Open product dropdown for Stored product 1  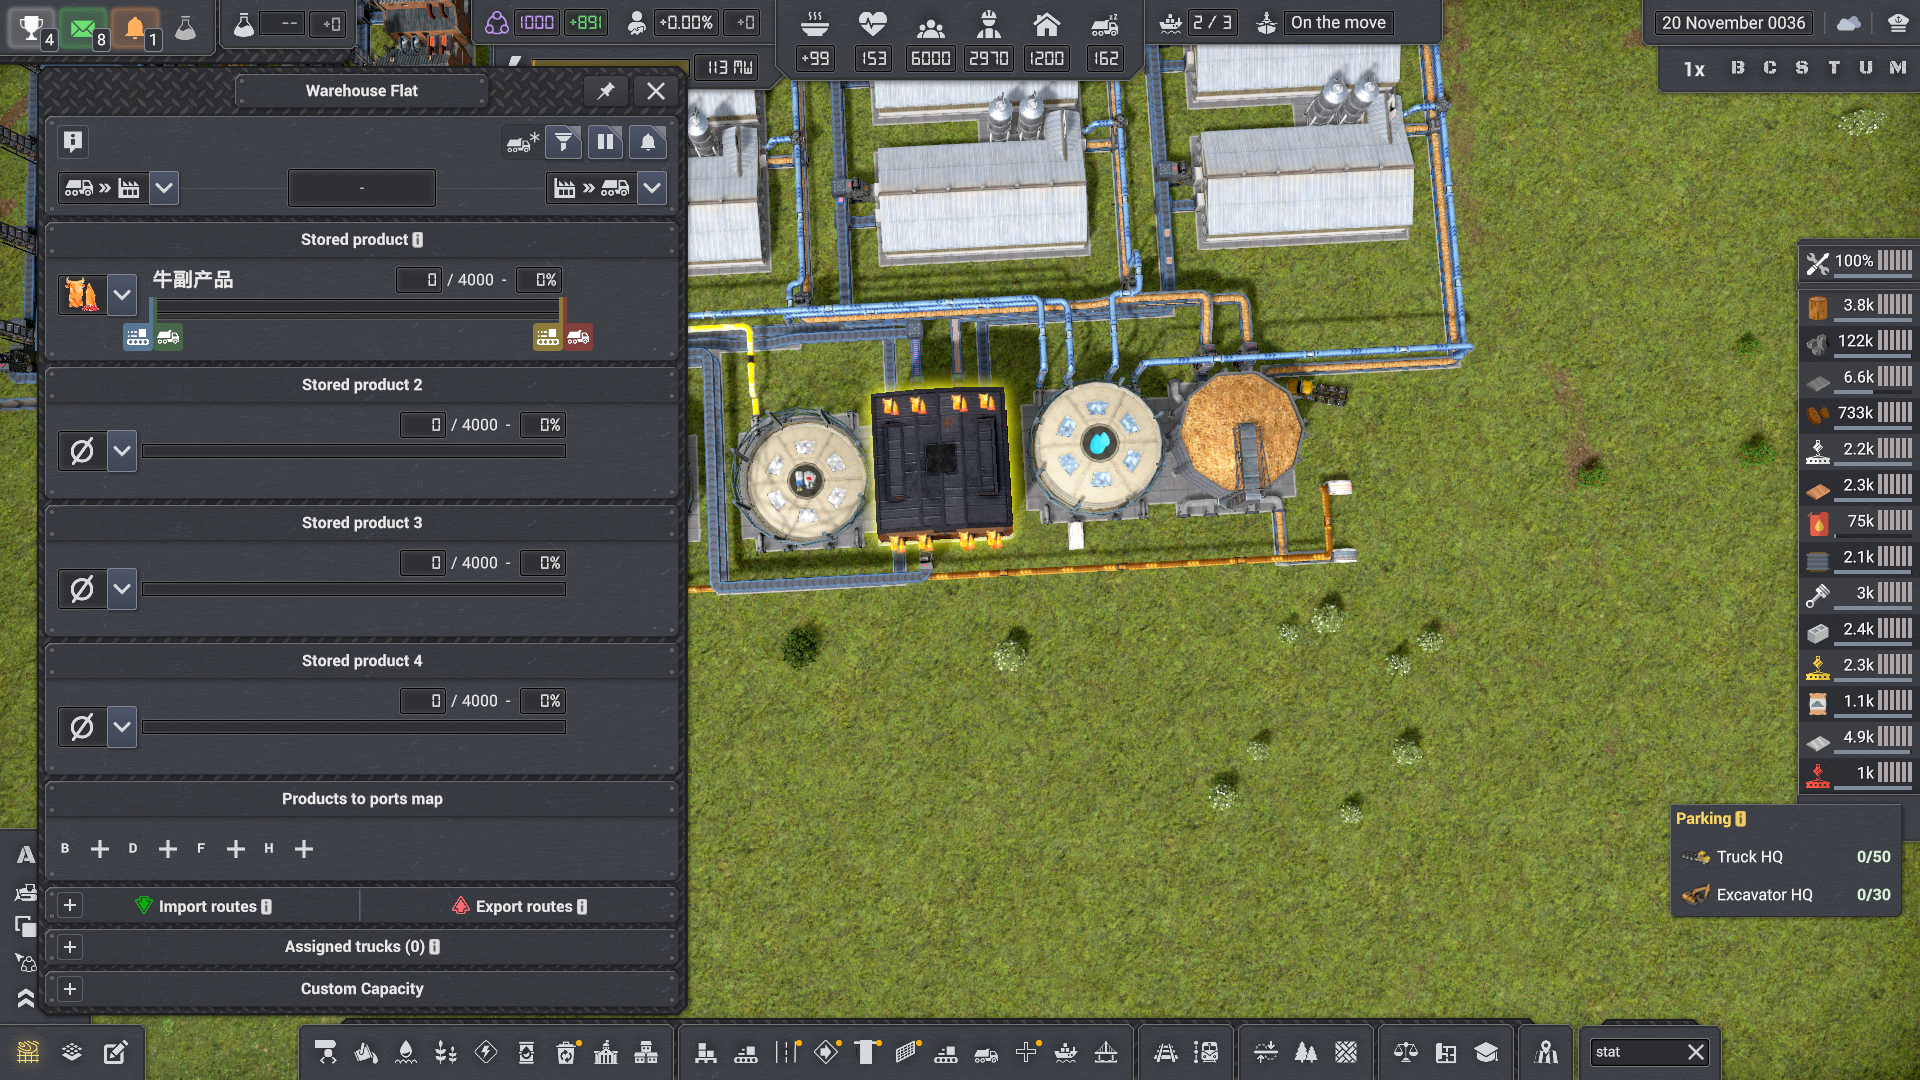(122, 295)
